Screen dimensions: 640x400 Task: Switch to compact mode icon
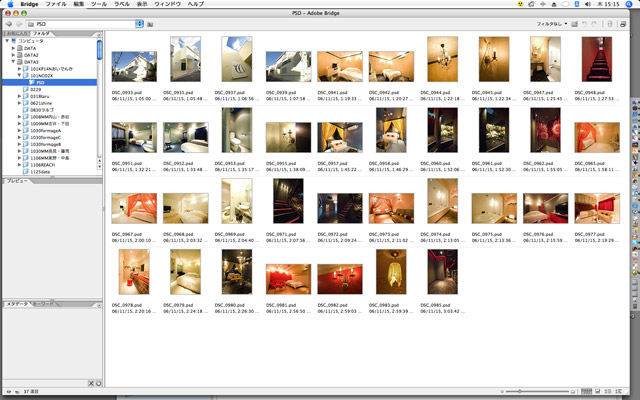pos(623,24)
